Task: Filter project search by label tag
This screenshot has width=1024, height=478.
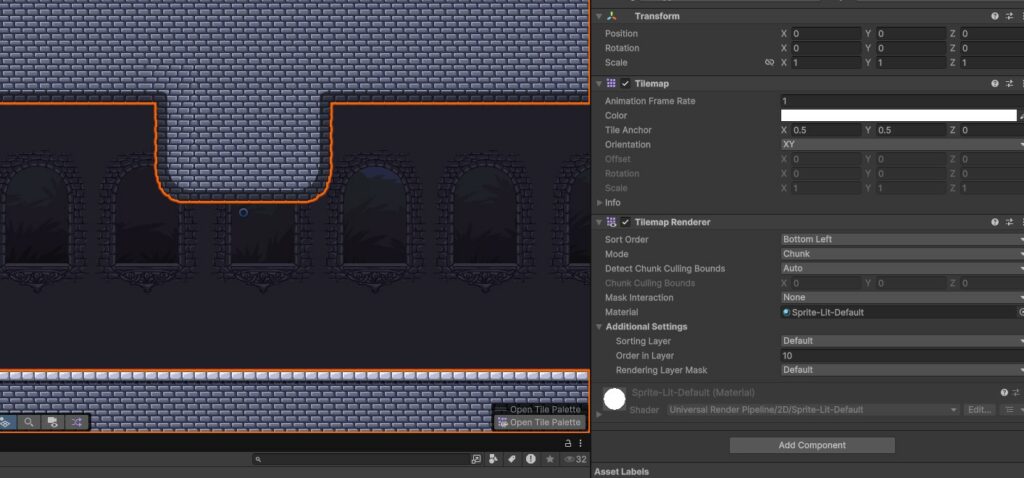Action: point(512,459)
